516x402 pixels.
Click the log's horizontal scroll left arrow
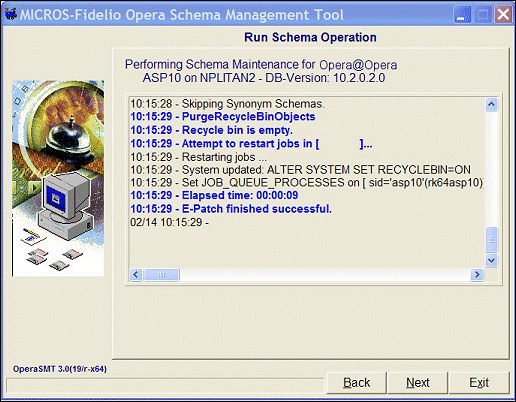point(136,275)
